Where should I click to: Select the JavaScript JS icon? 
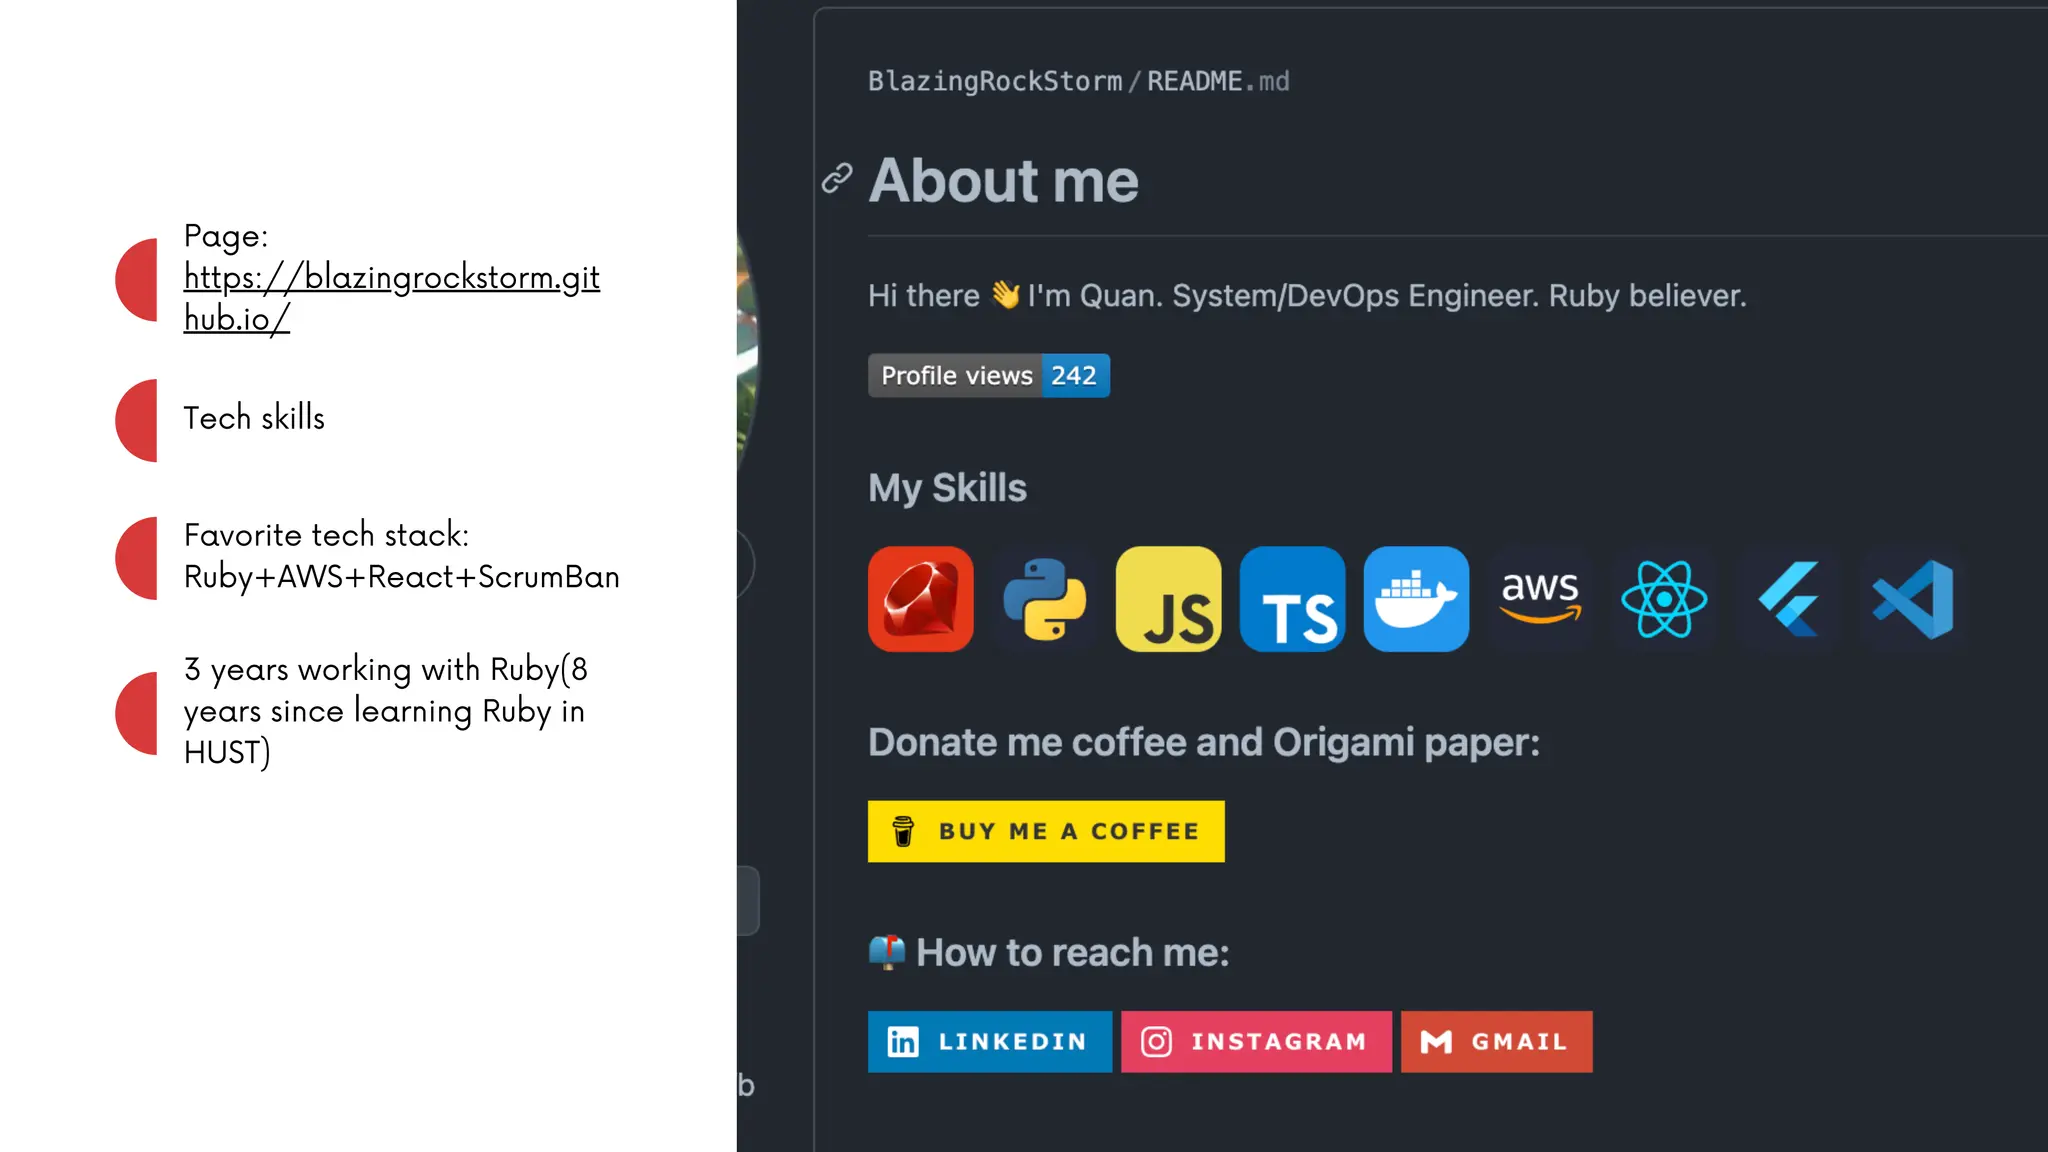point(1168,599)
